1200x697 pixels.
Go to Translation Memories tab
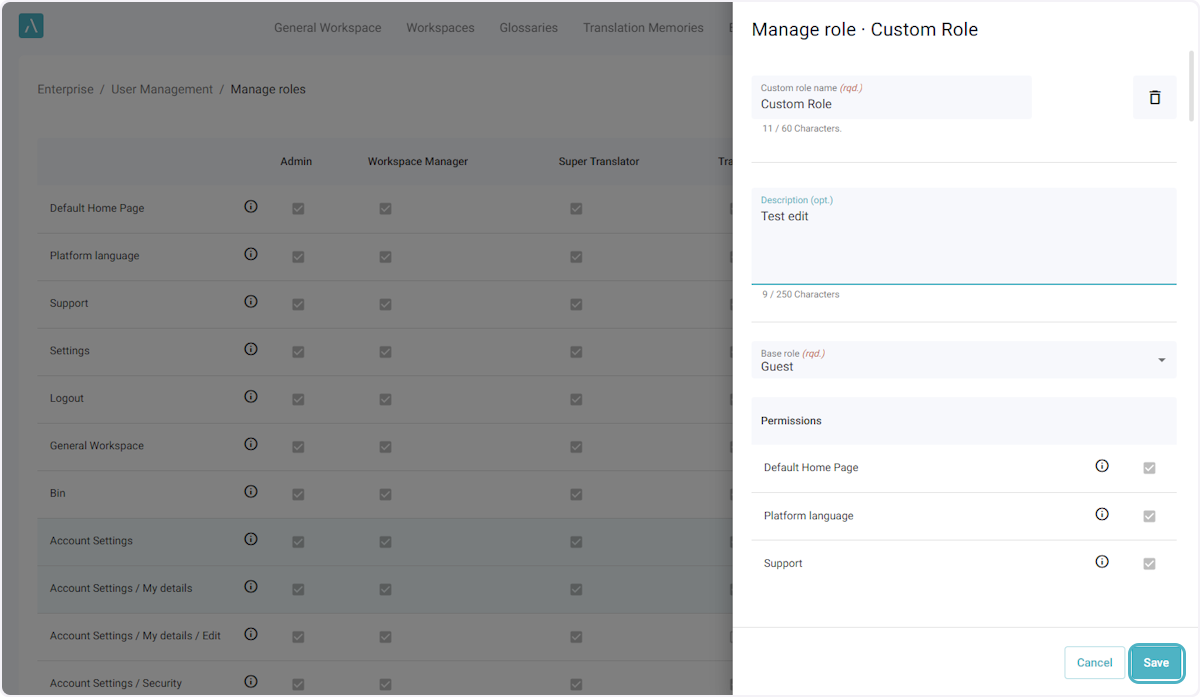[643, 28]
